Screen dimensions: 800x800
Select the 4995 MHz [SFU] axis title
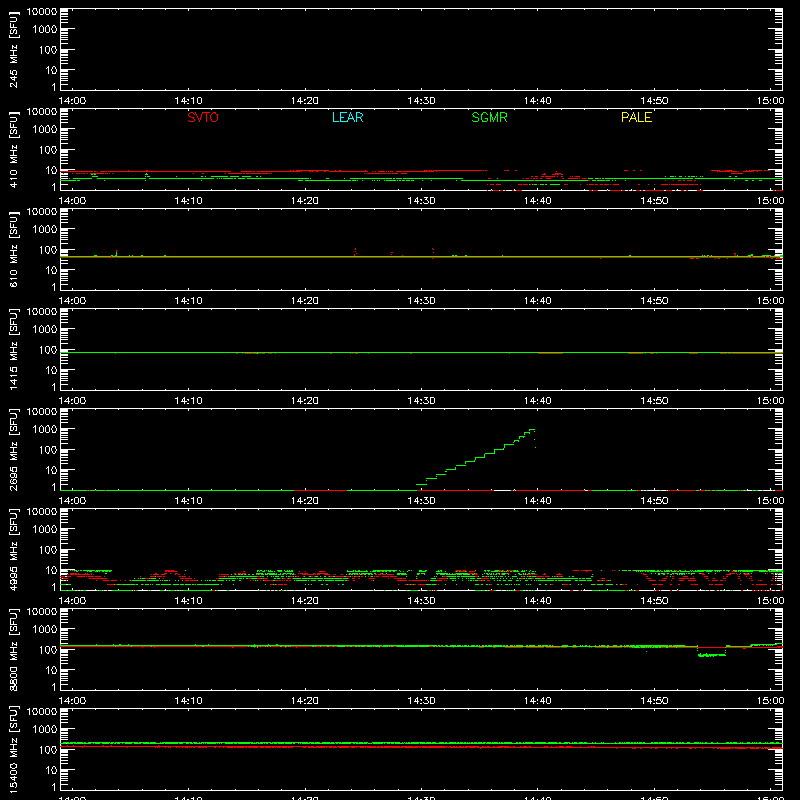click(x=14, y=549)
